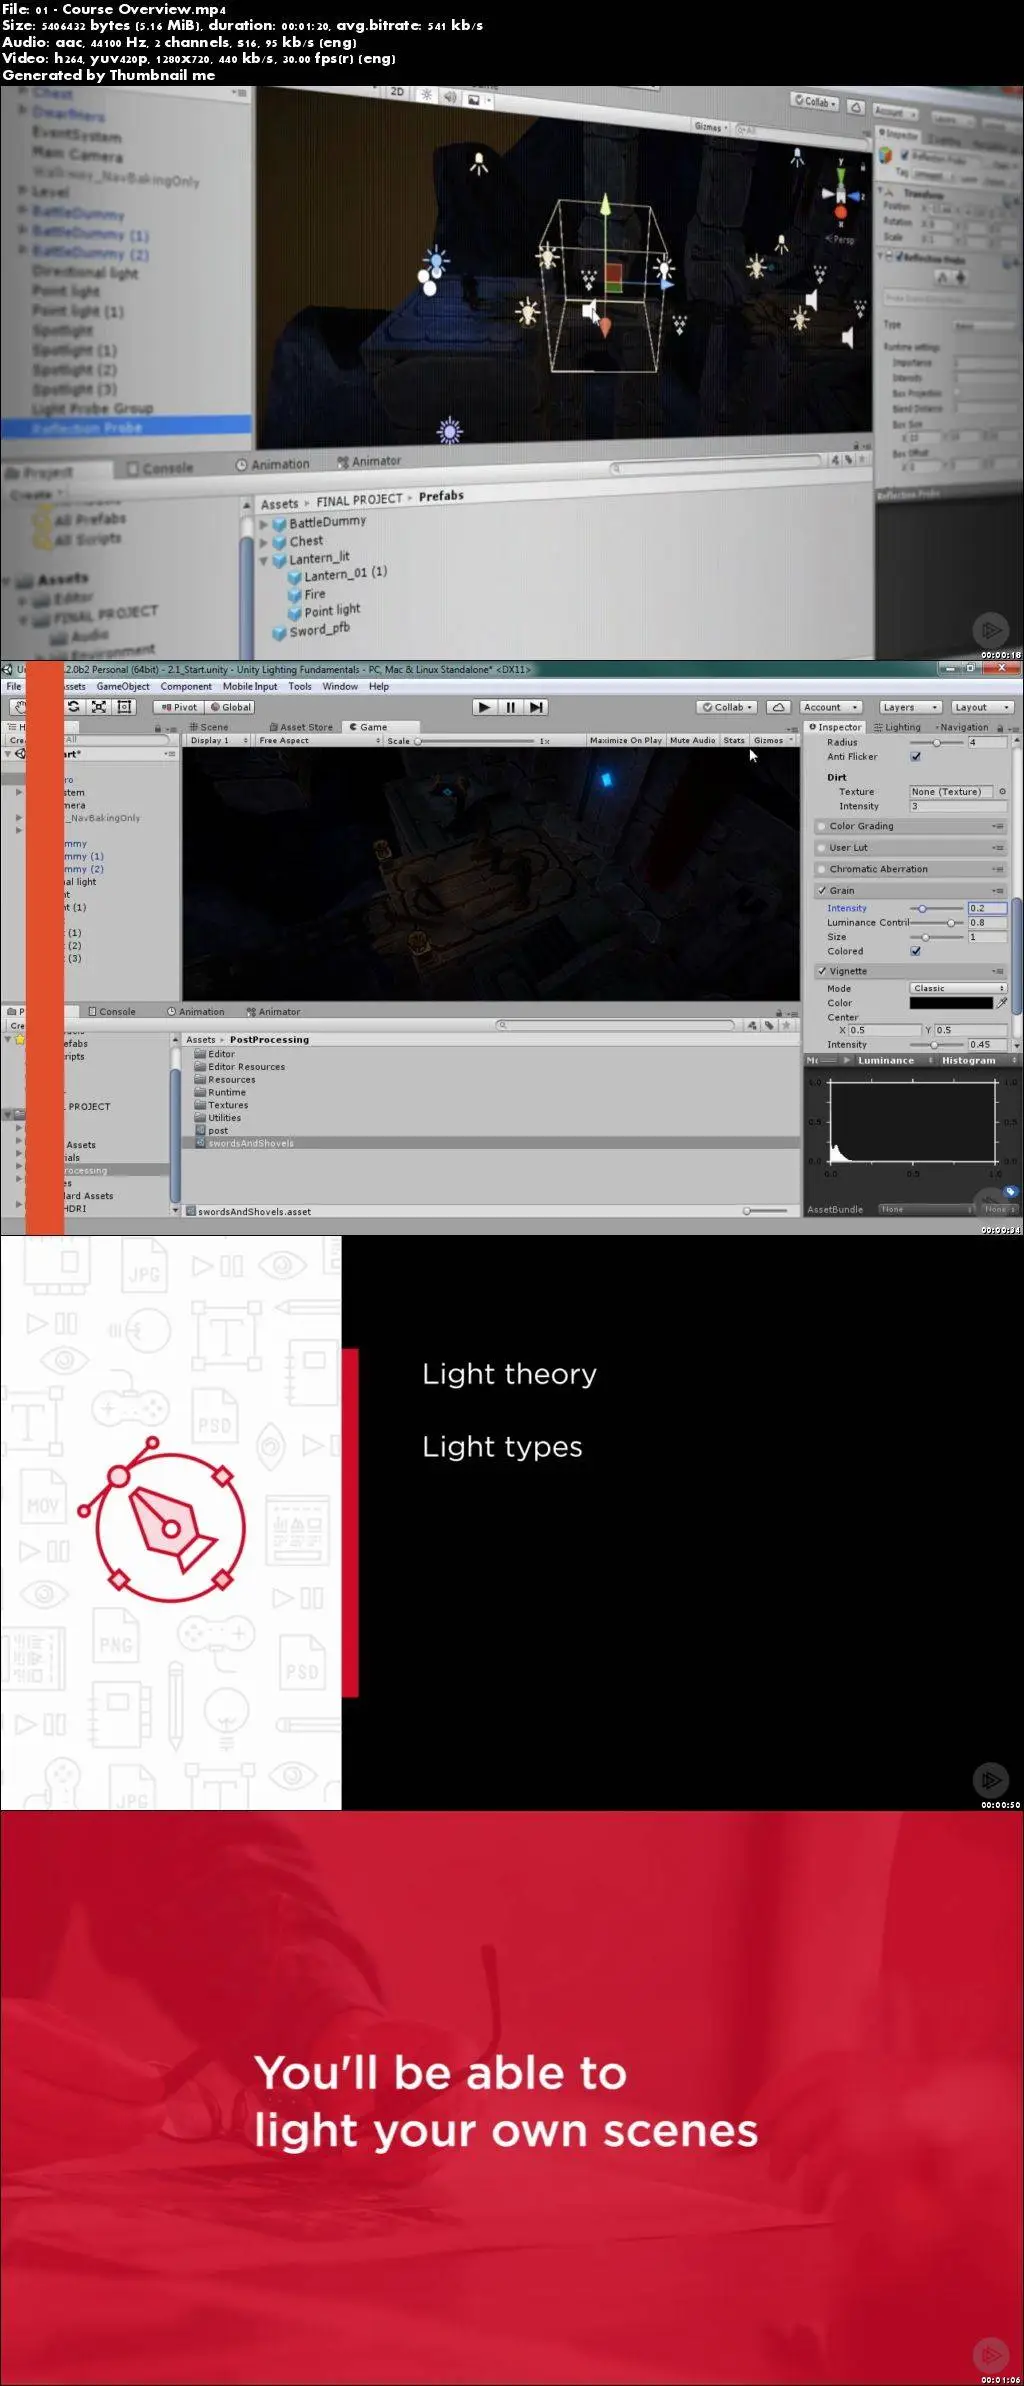This screenshot has height=2386, width=1024.
Task: Click the Grain Intensity slider
Action: 937,908
